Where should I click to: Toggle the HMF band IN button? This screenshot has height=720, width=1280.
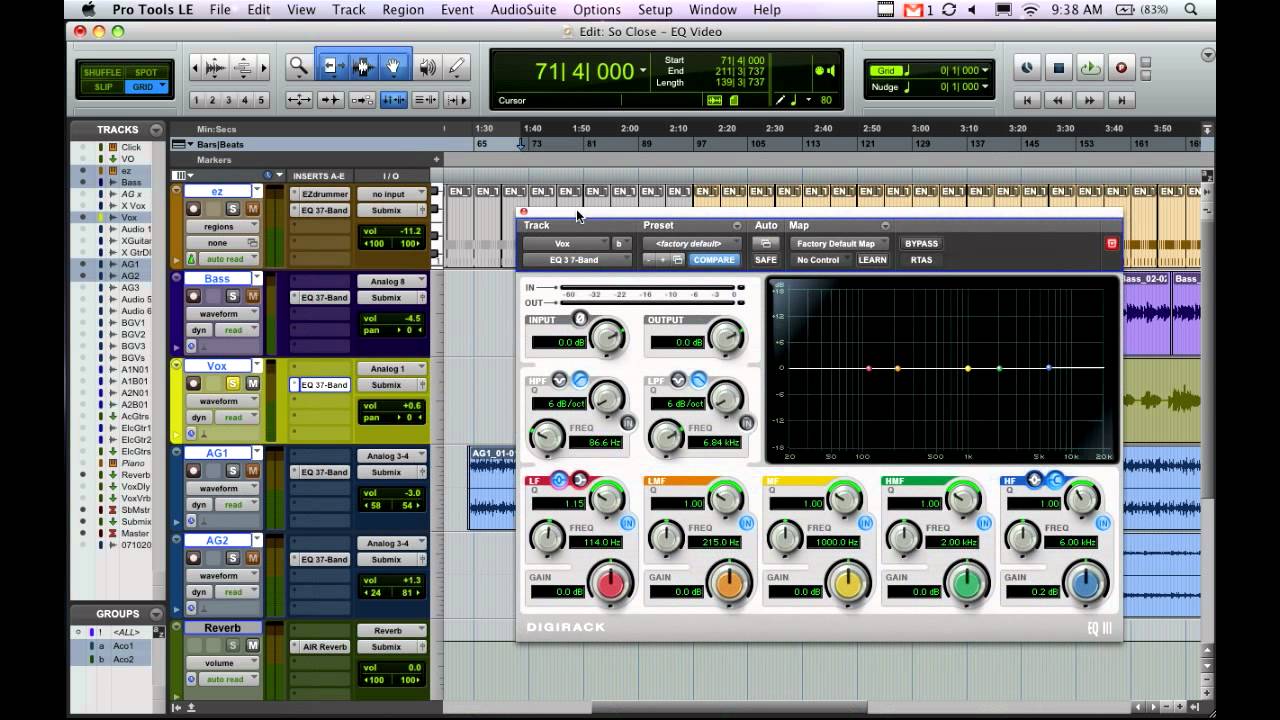pyautogui.click(x=984, y=523)
